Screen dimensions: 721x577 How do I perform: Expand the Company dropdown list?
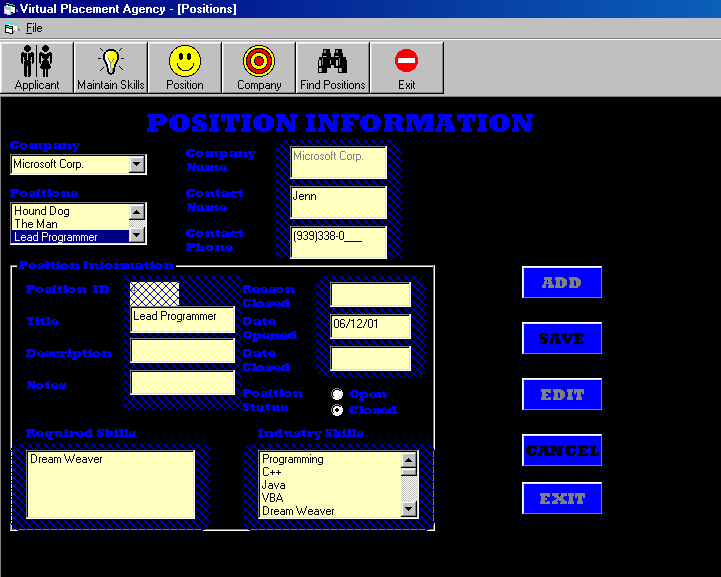click(137, 164)
